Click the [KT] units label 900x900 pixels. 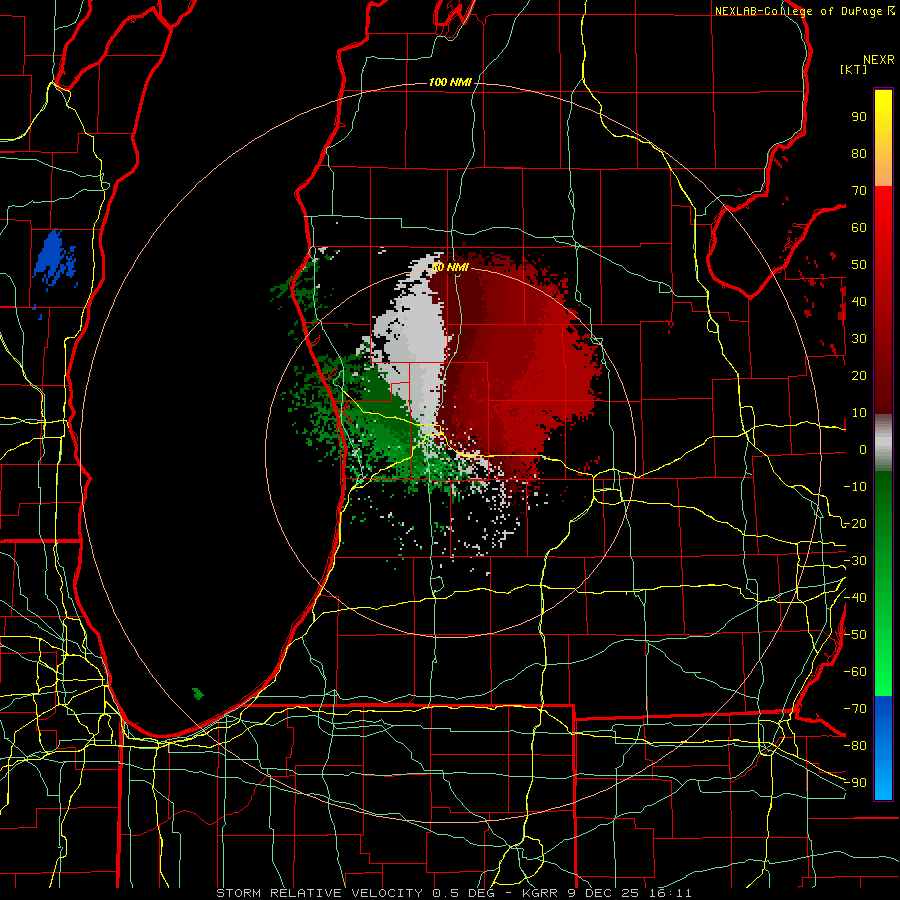pyautogui.click(x=854, y=69)
